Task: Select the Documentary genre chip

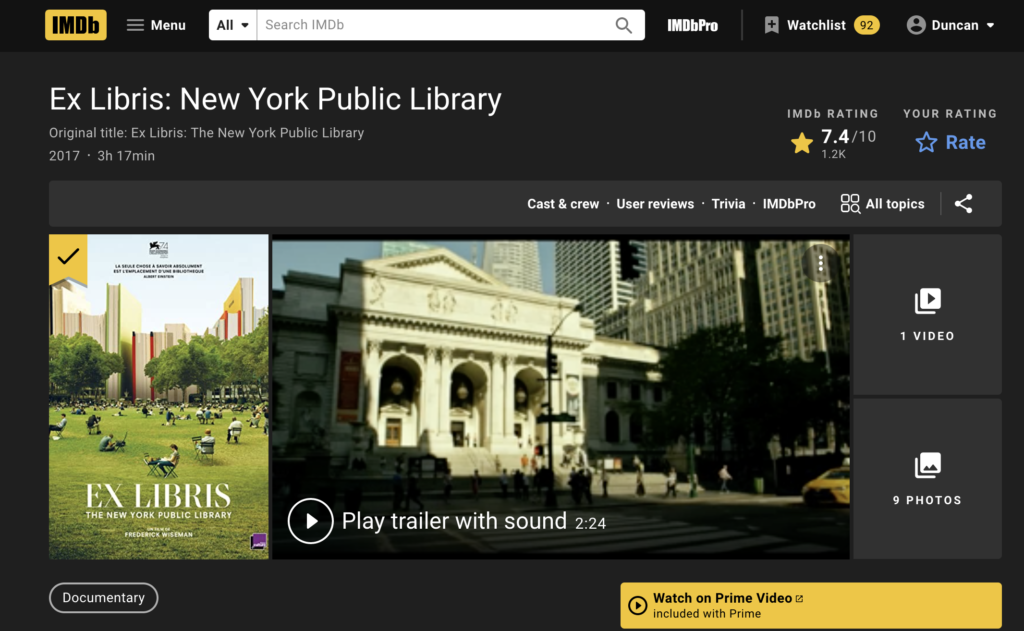Action: coord(104,598)
